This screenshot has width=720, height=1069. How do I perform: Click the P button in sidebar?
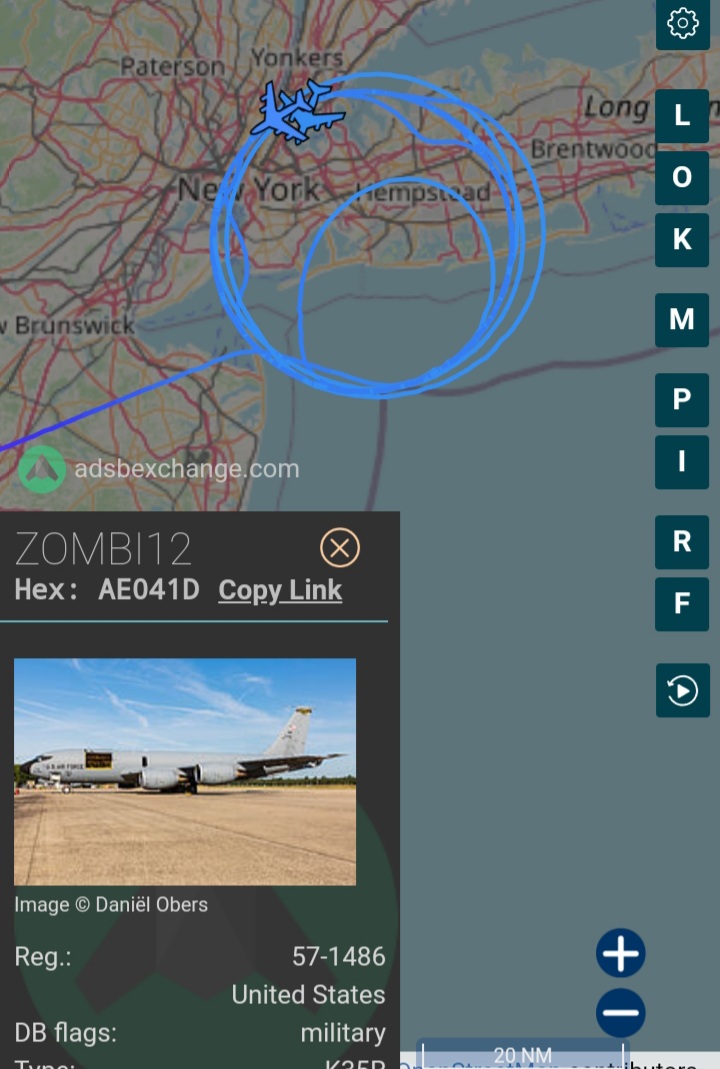pyautogui.click(x=682, y=400)
